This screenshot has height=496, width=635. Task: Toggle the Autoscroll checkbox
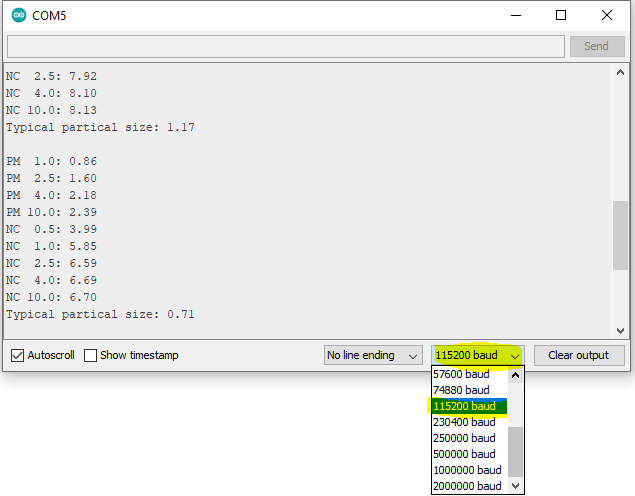pyautogui.click(x=17, y=356)
